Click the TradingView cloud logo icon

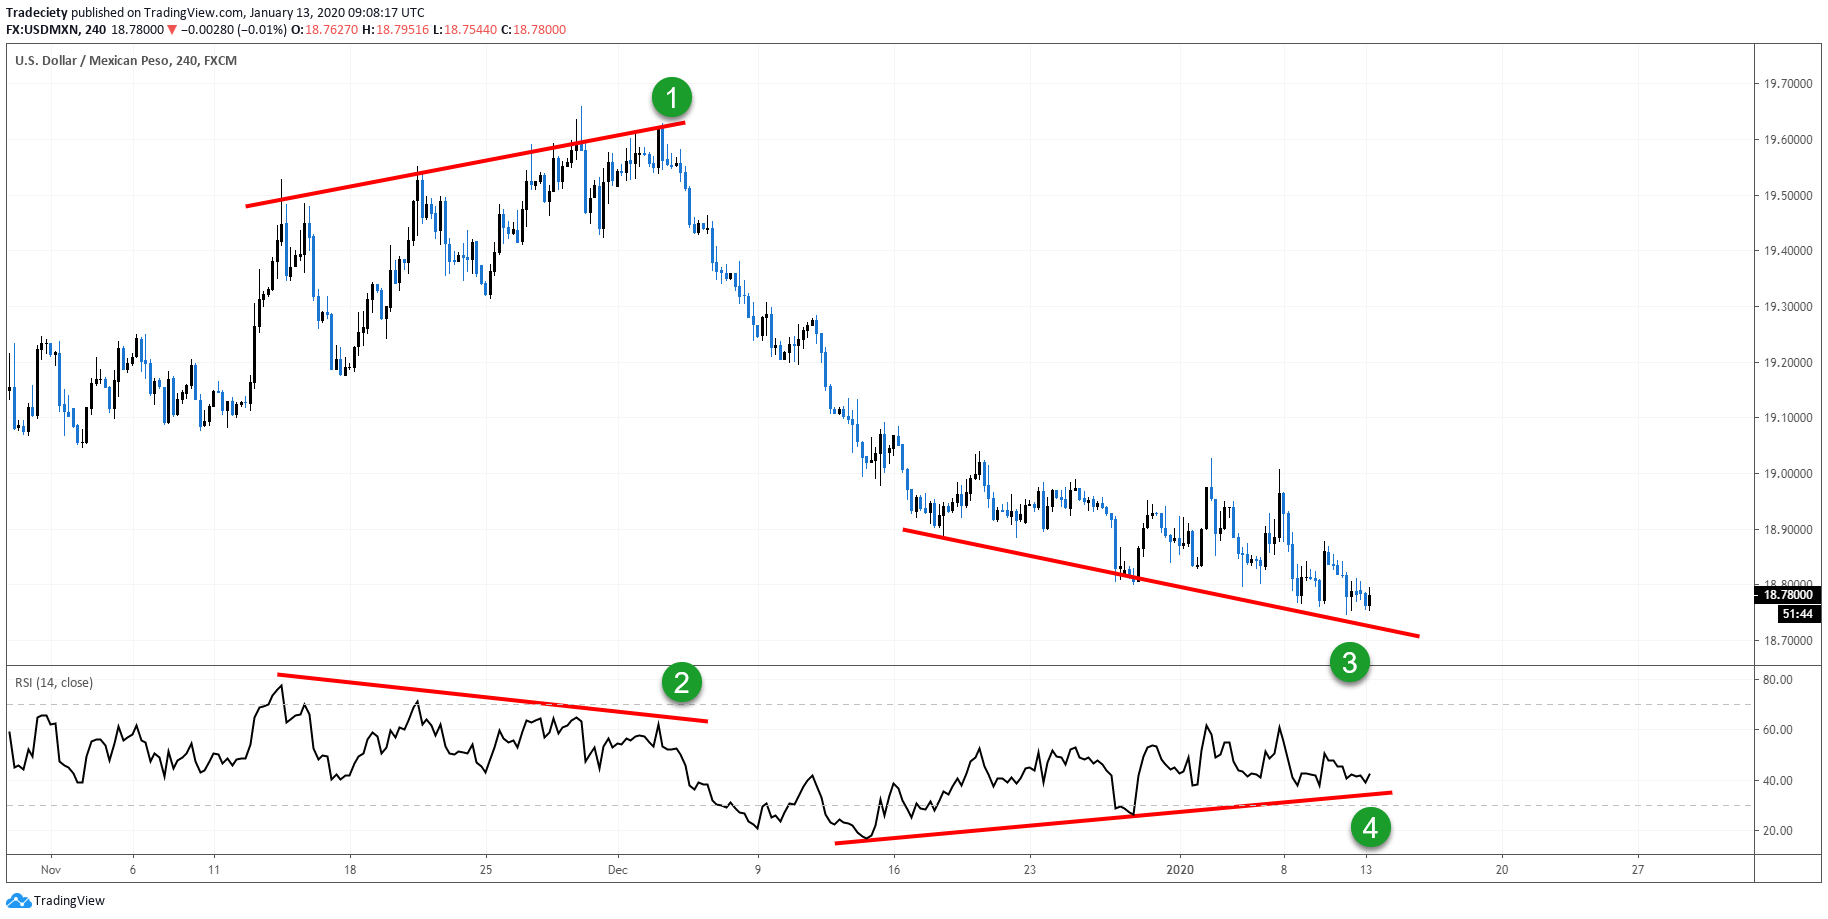(18, 901)
